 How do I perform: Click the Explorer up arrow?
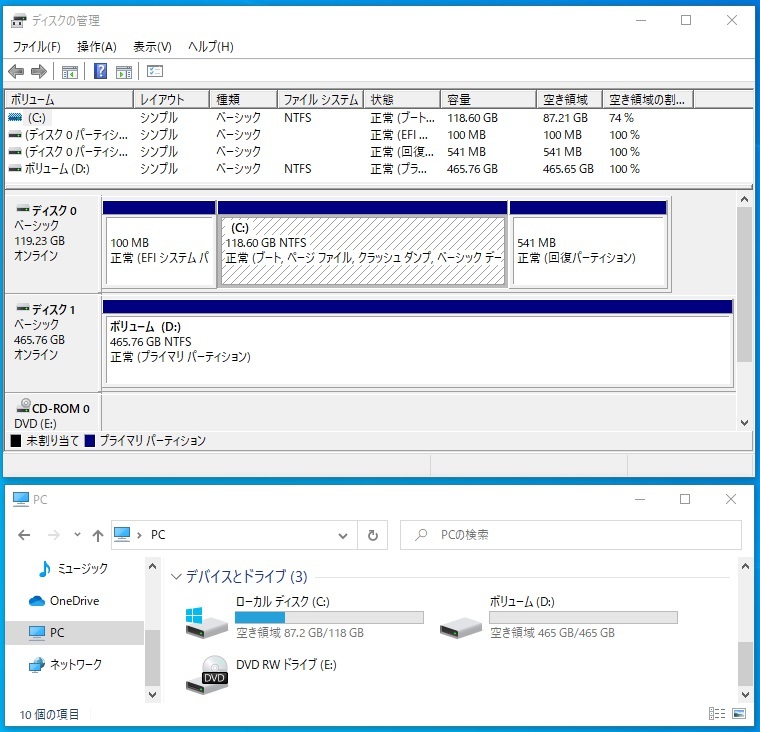tap(98, 535)
